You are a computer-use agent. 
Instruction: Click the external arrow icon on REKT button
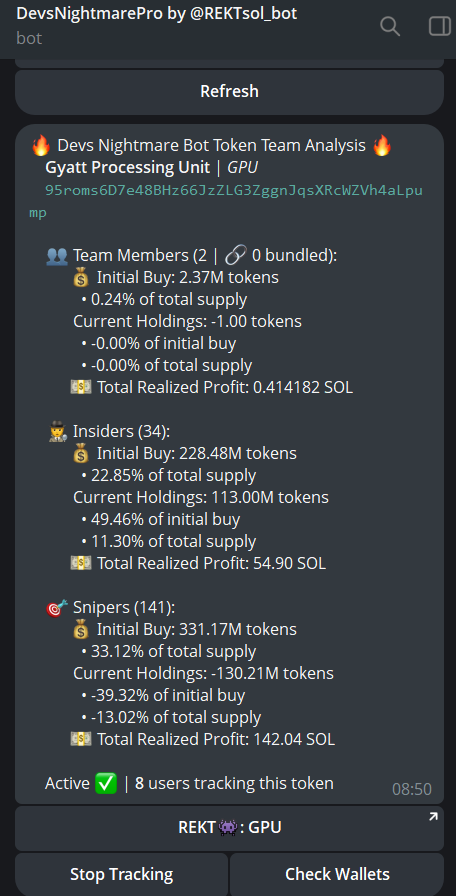pos(433,817)
